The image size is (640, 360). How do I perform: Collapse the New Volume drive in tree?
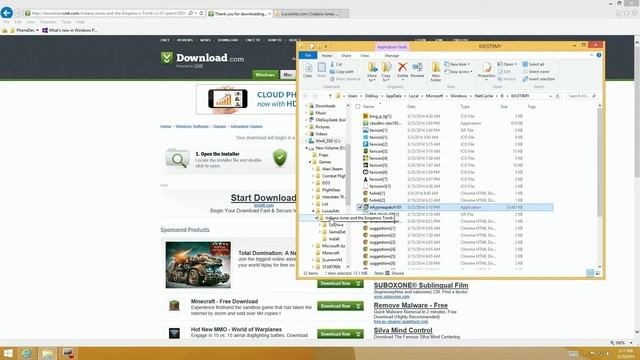[x=307, y=148]
